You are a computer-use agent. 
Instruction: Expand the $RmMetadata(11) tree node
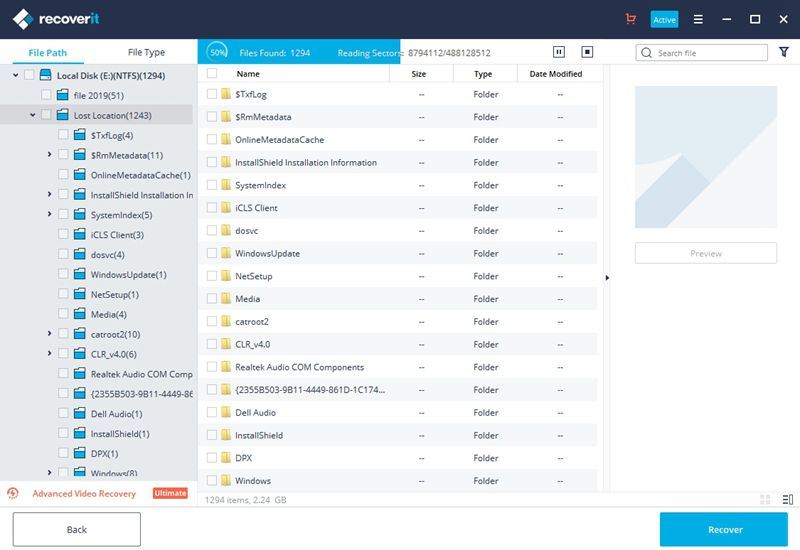point(49,155)
